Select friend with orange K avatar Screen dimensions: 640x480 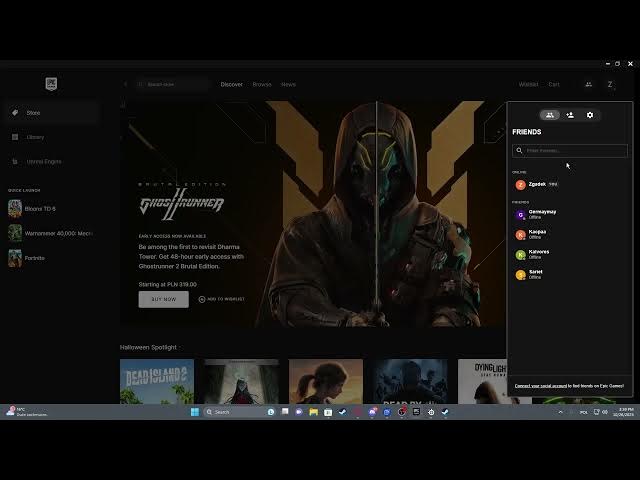click(569, 234)
